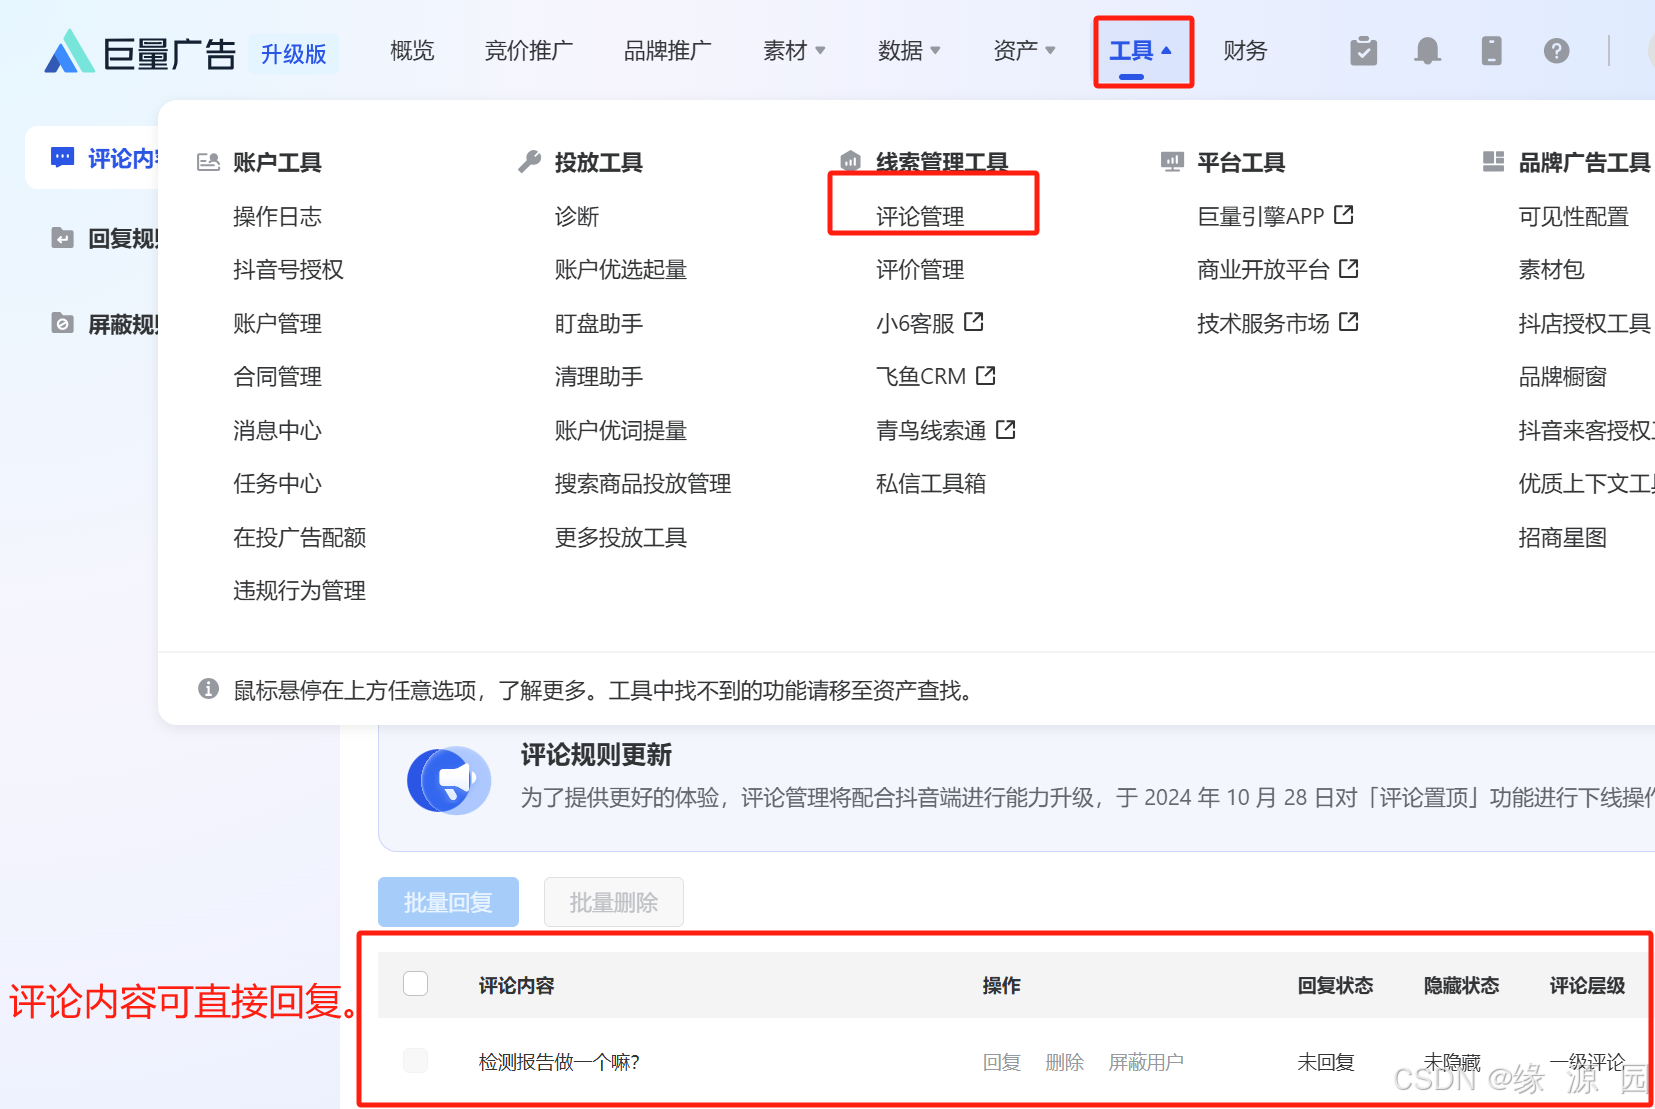Click the 品牌广告工具 grid icon
This screenshot has width=1655, height=1109.
(1493, 162)
